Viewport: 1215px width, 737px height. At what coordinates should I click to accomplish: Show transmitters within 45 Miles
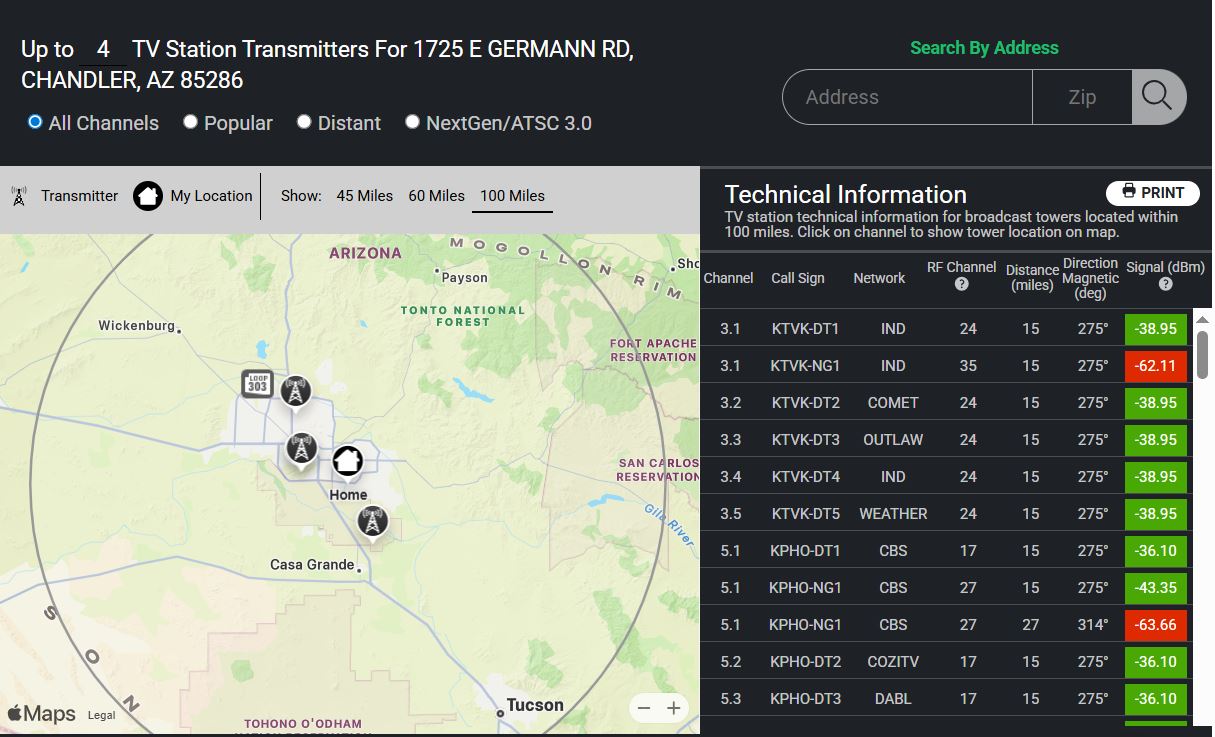364,196
